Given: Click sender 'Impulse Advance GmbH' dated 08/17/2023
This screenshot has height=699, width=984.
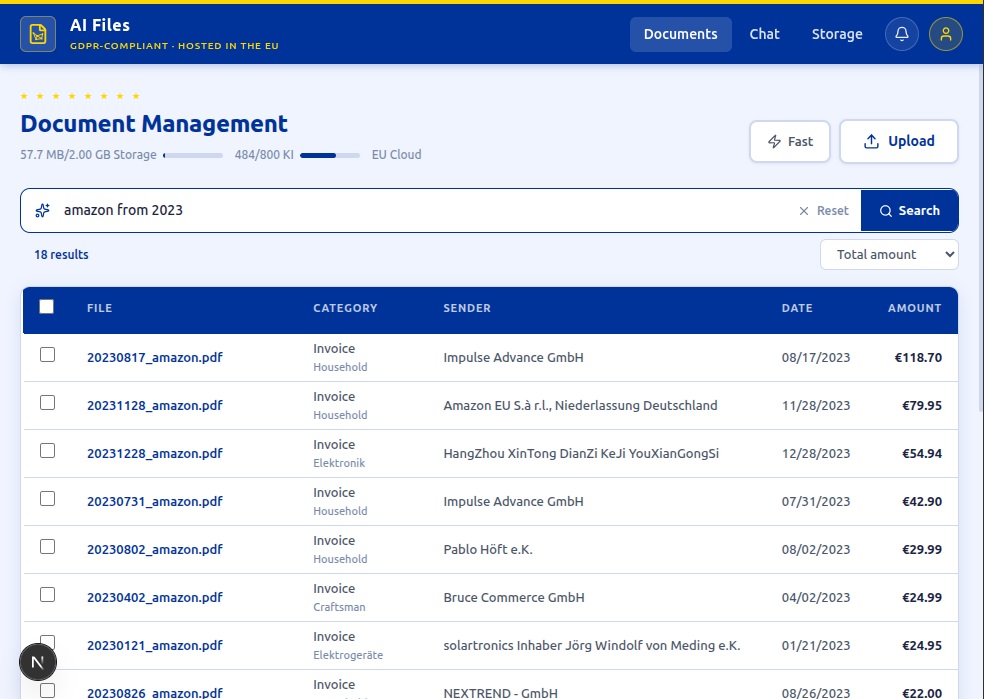Looking at the screenshot, I should click(513, 357).
